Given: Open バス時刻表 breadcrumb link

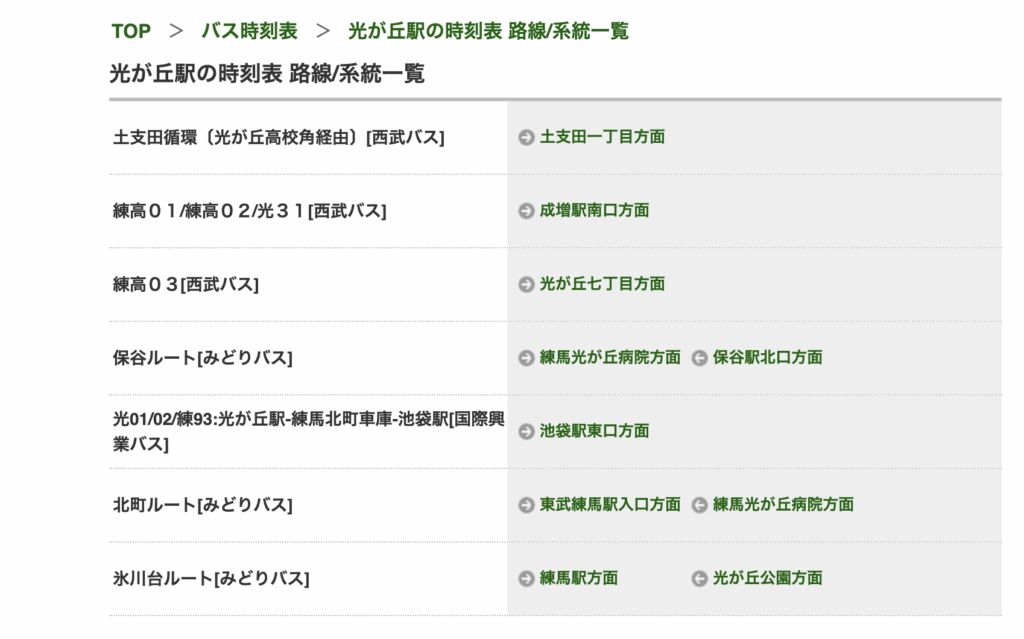Looking at the screenshot, I should click(x=249, y=31).
